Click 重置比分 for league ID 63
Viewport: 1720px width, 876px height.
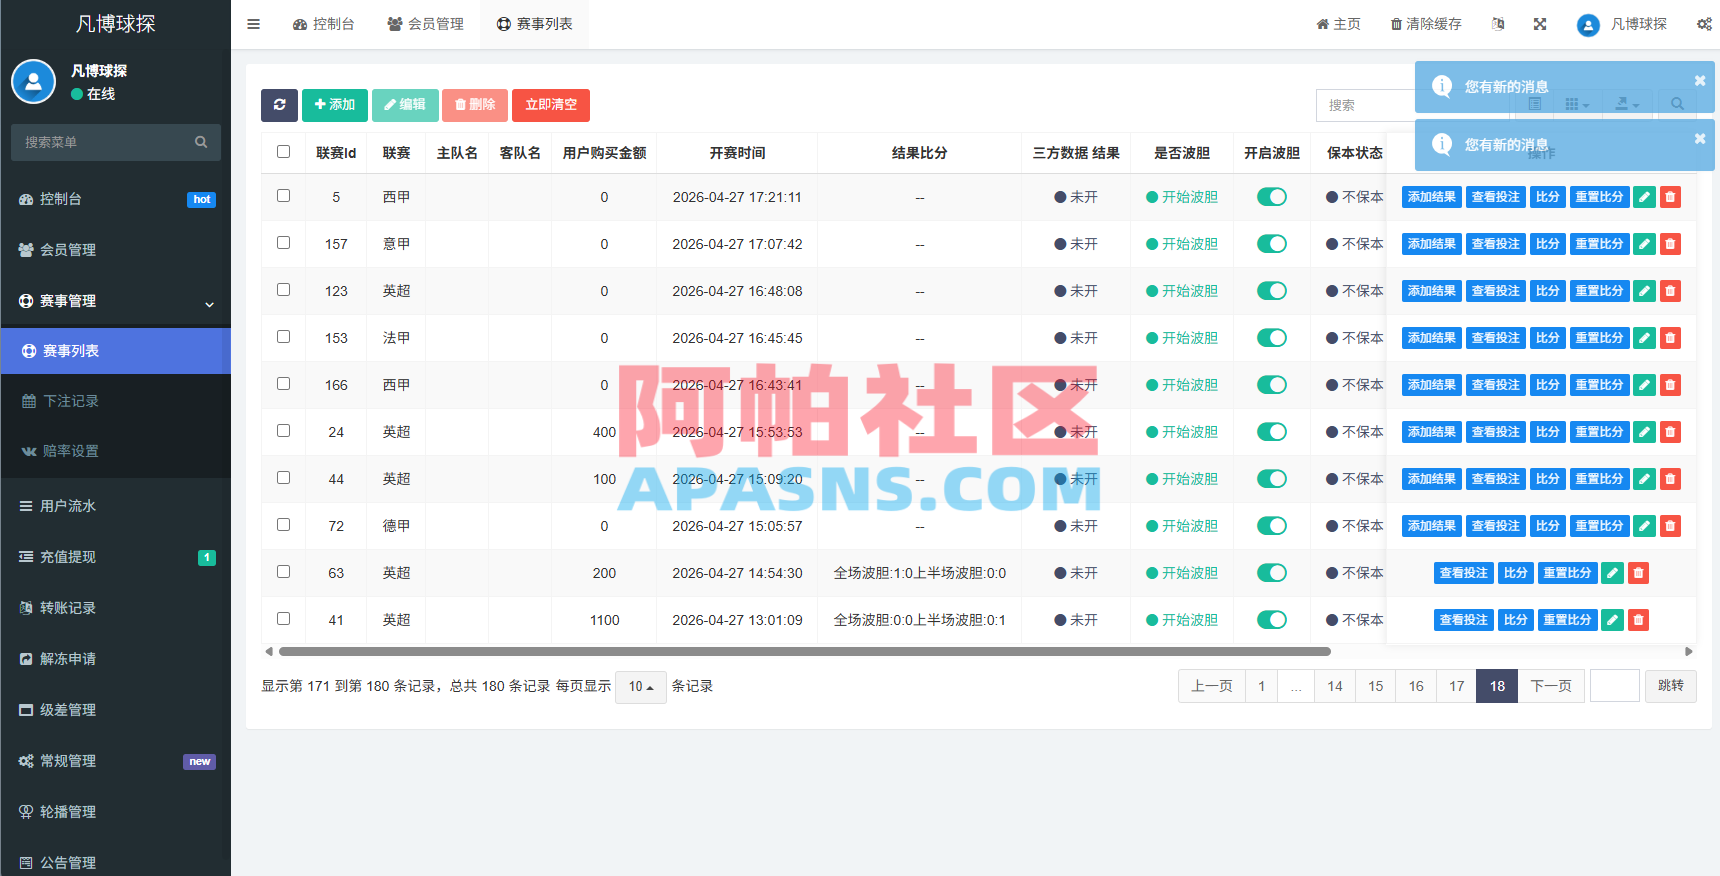click(x=1567, y=573)
